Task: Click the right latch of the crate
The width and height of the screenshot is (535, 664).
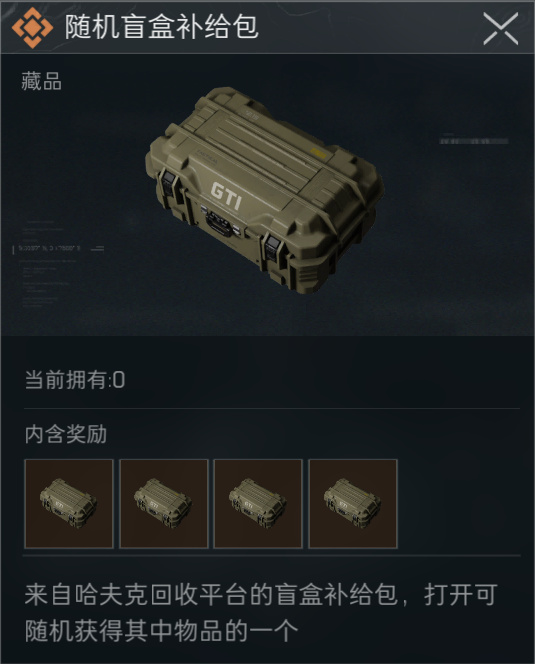Action: point(272,250)
